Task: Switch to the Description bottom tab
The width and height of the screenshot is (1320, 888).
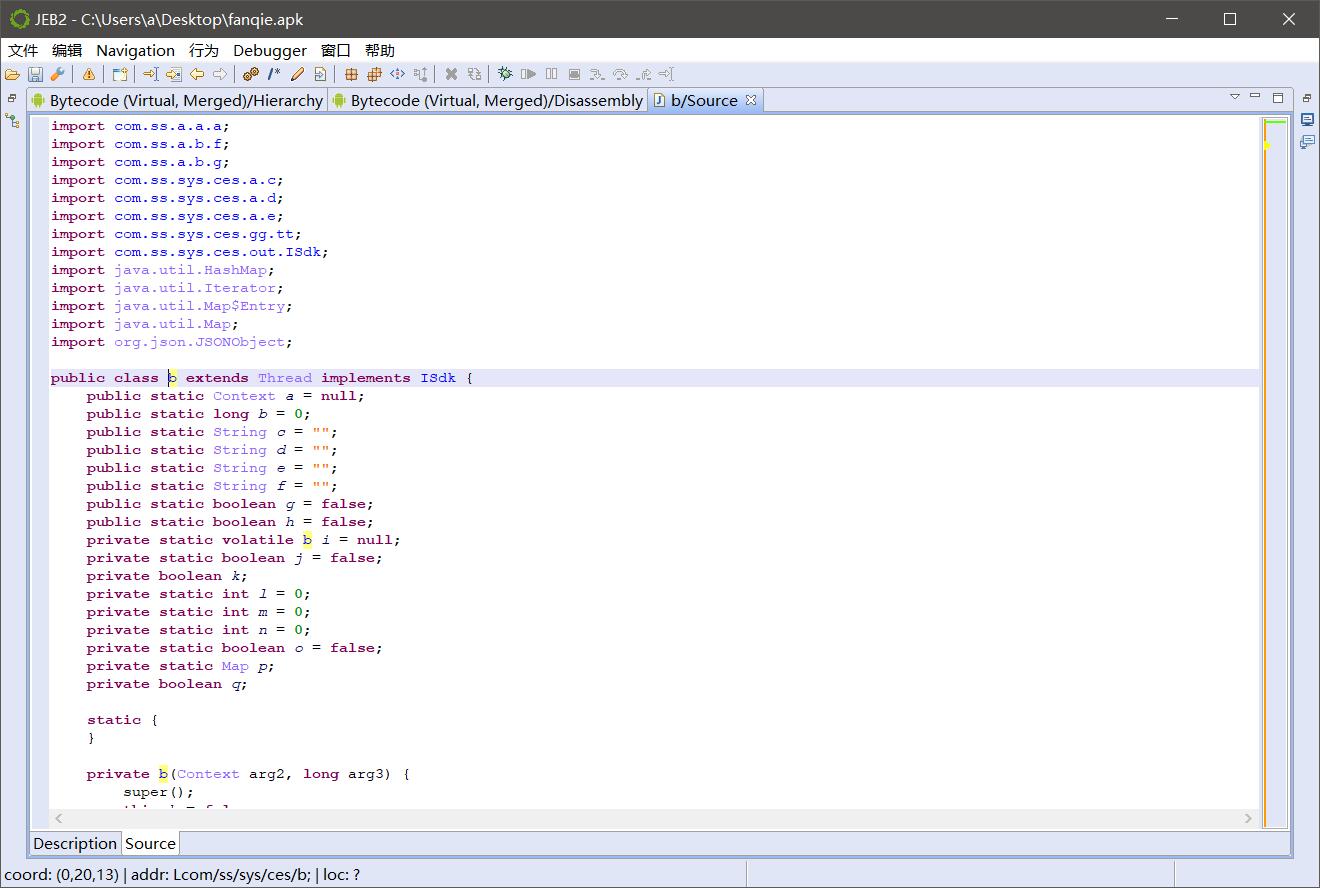Action: 75,843
